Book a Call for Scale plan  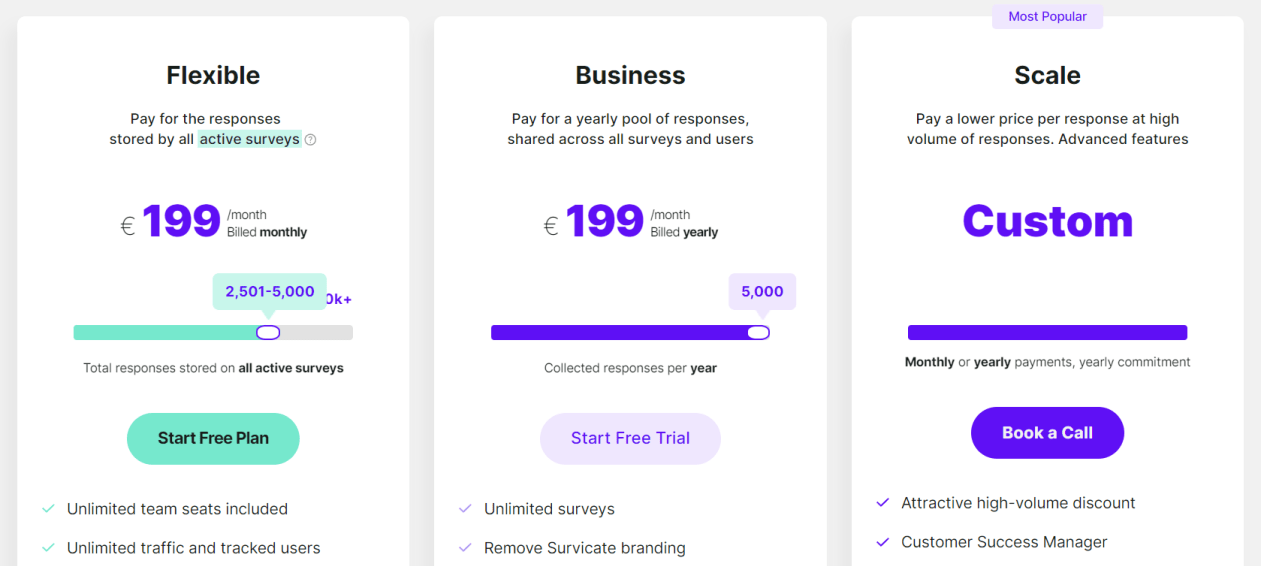(x=1047, y=433)
